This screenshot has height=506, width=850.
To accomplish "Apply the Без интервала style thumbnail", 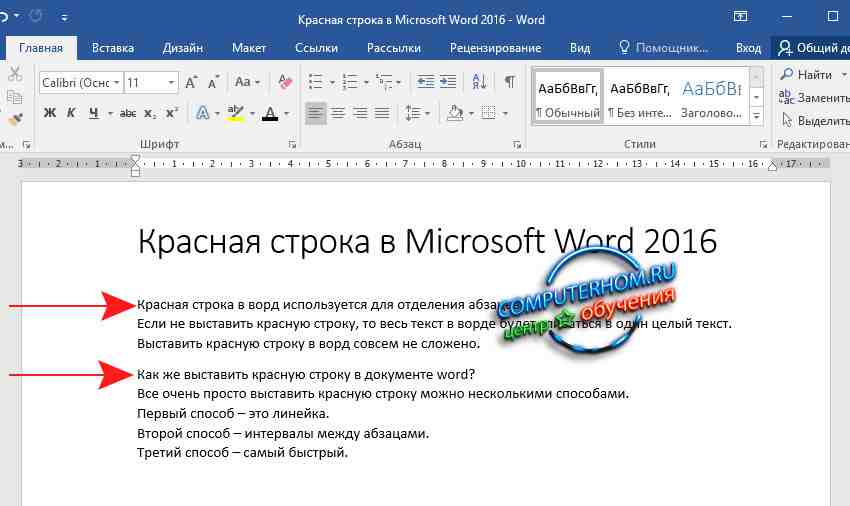I will pyautogui.click(x=639, y=98).
